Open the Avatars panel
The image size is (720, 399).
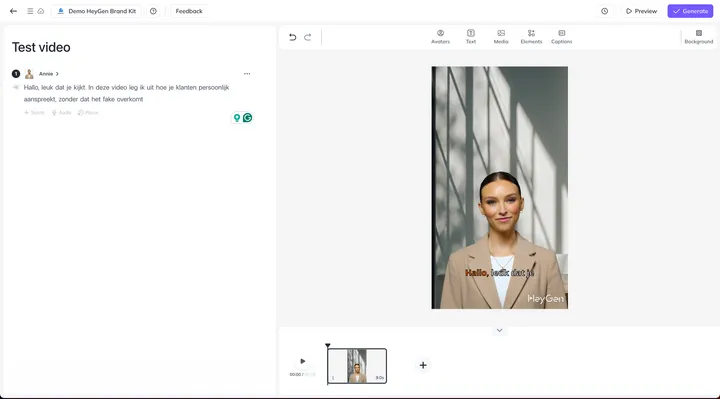tap(440, 37)
